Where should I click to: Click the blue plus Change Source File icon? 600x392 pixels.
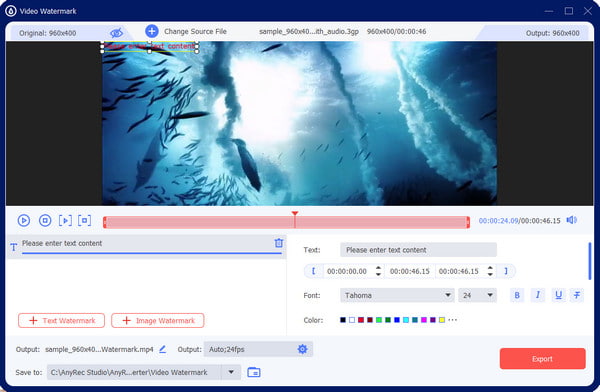152,31
